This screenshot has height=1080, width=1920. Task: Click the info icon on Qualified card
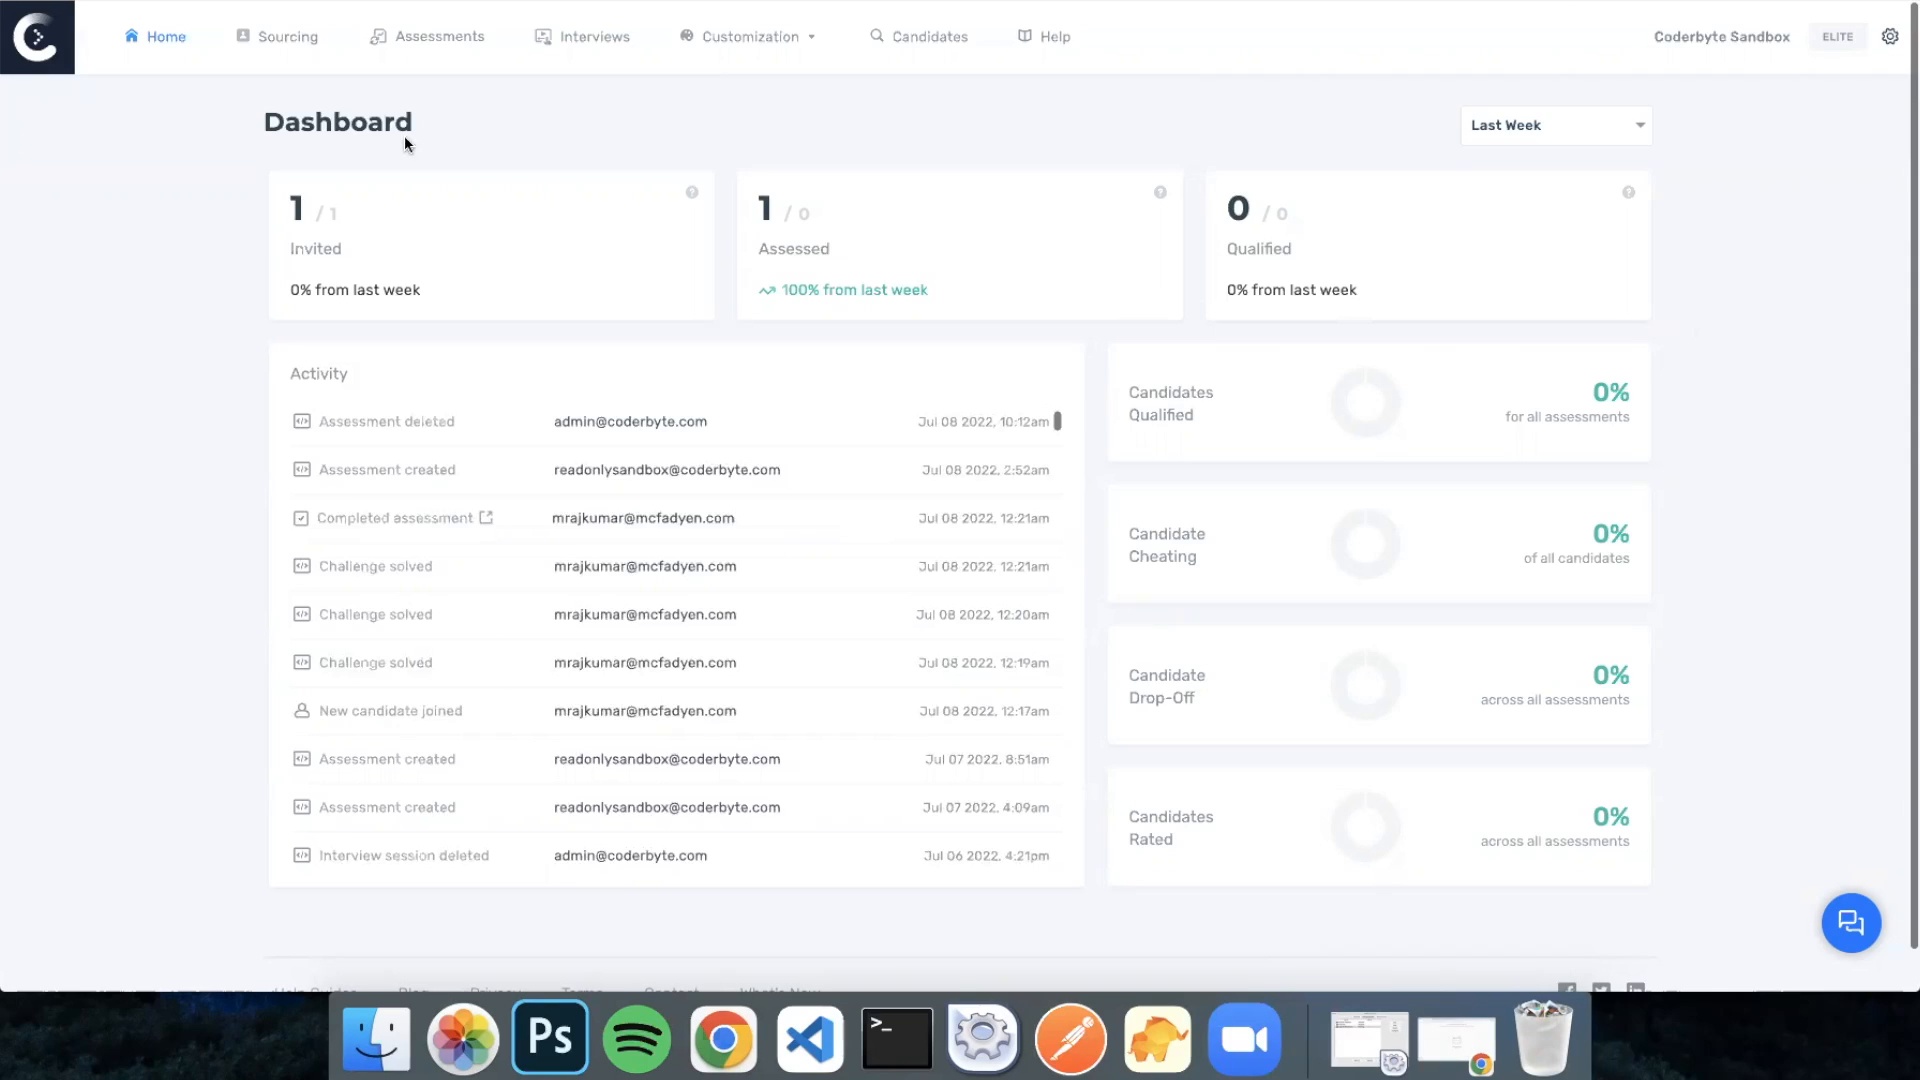pyautogui.click(x=1629, y=193)
